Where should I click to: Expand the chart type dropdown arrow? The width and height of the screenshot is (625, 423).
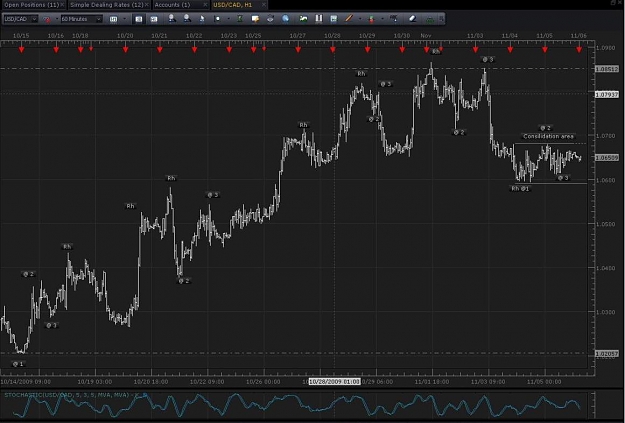pos(124,19)
